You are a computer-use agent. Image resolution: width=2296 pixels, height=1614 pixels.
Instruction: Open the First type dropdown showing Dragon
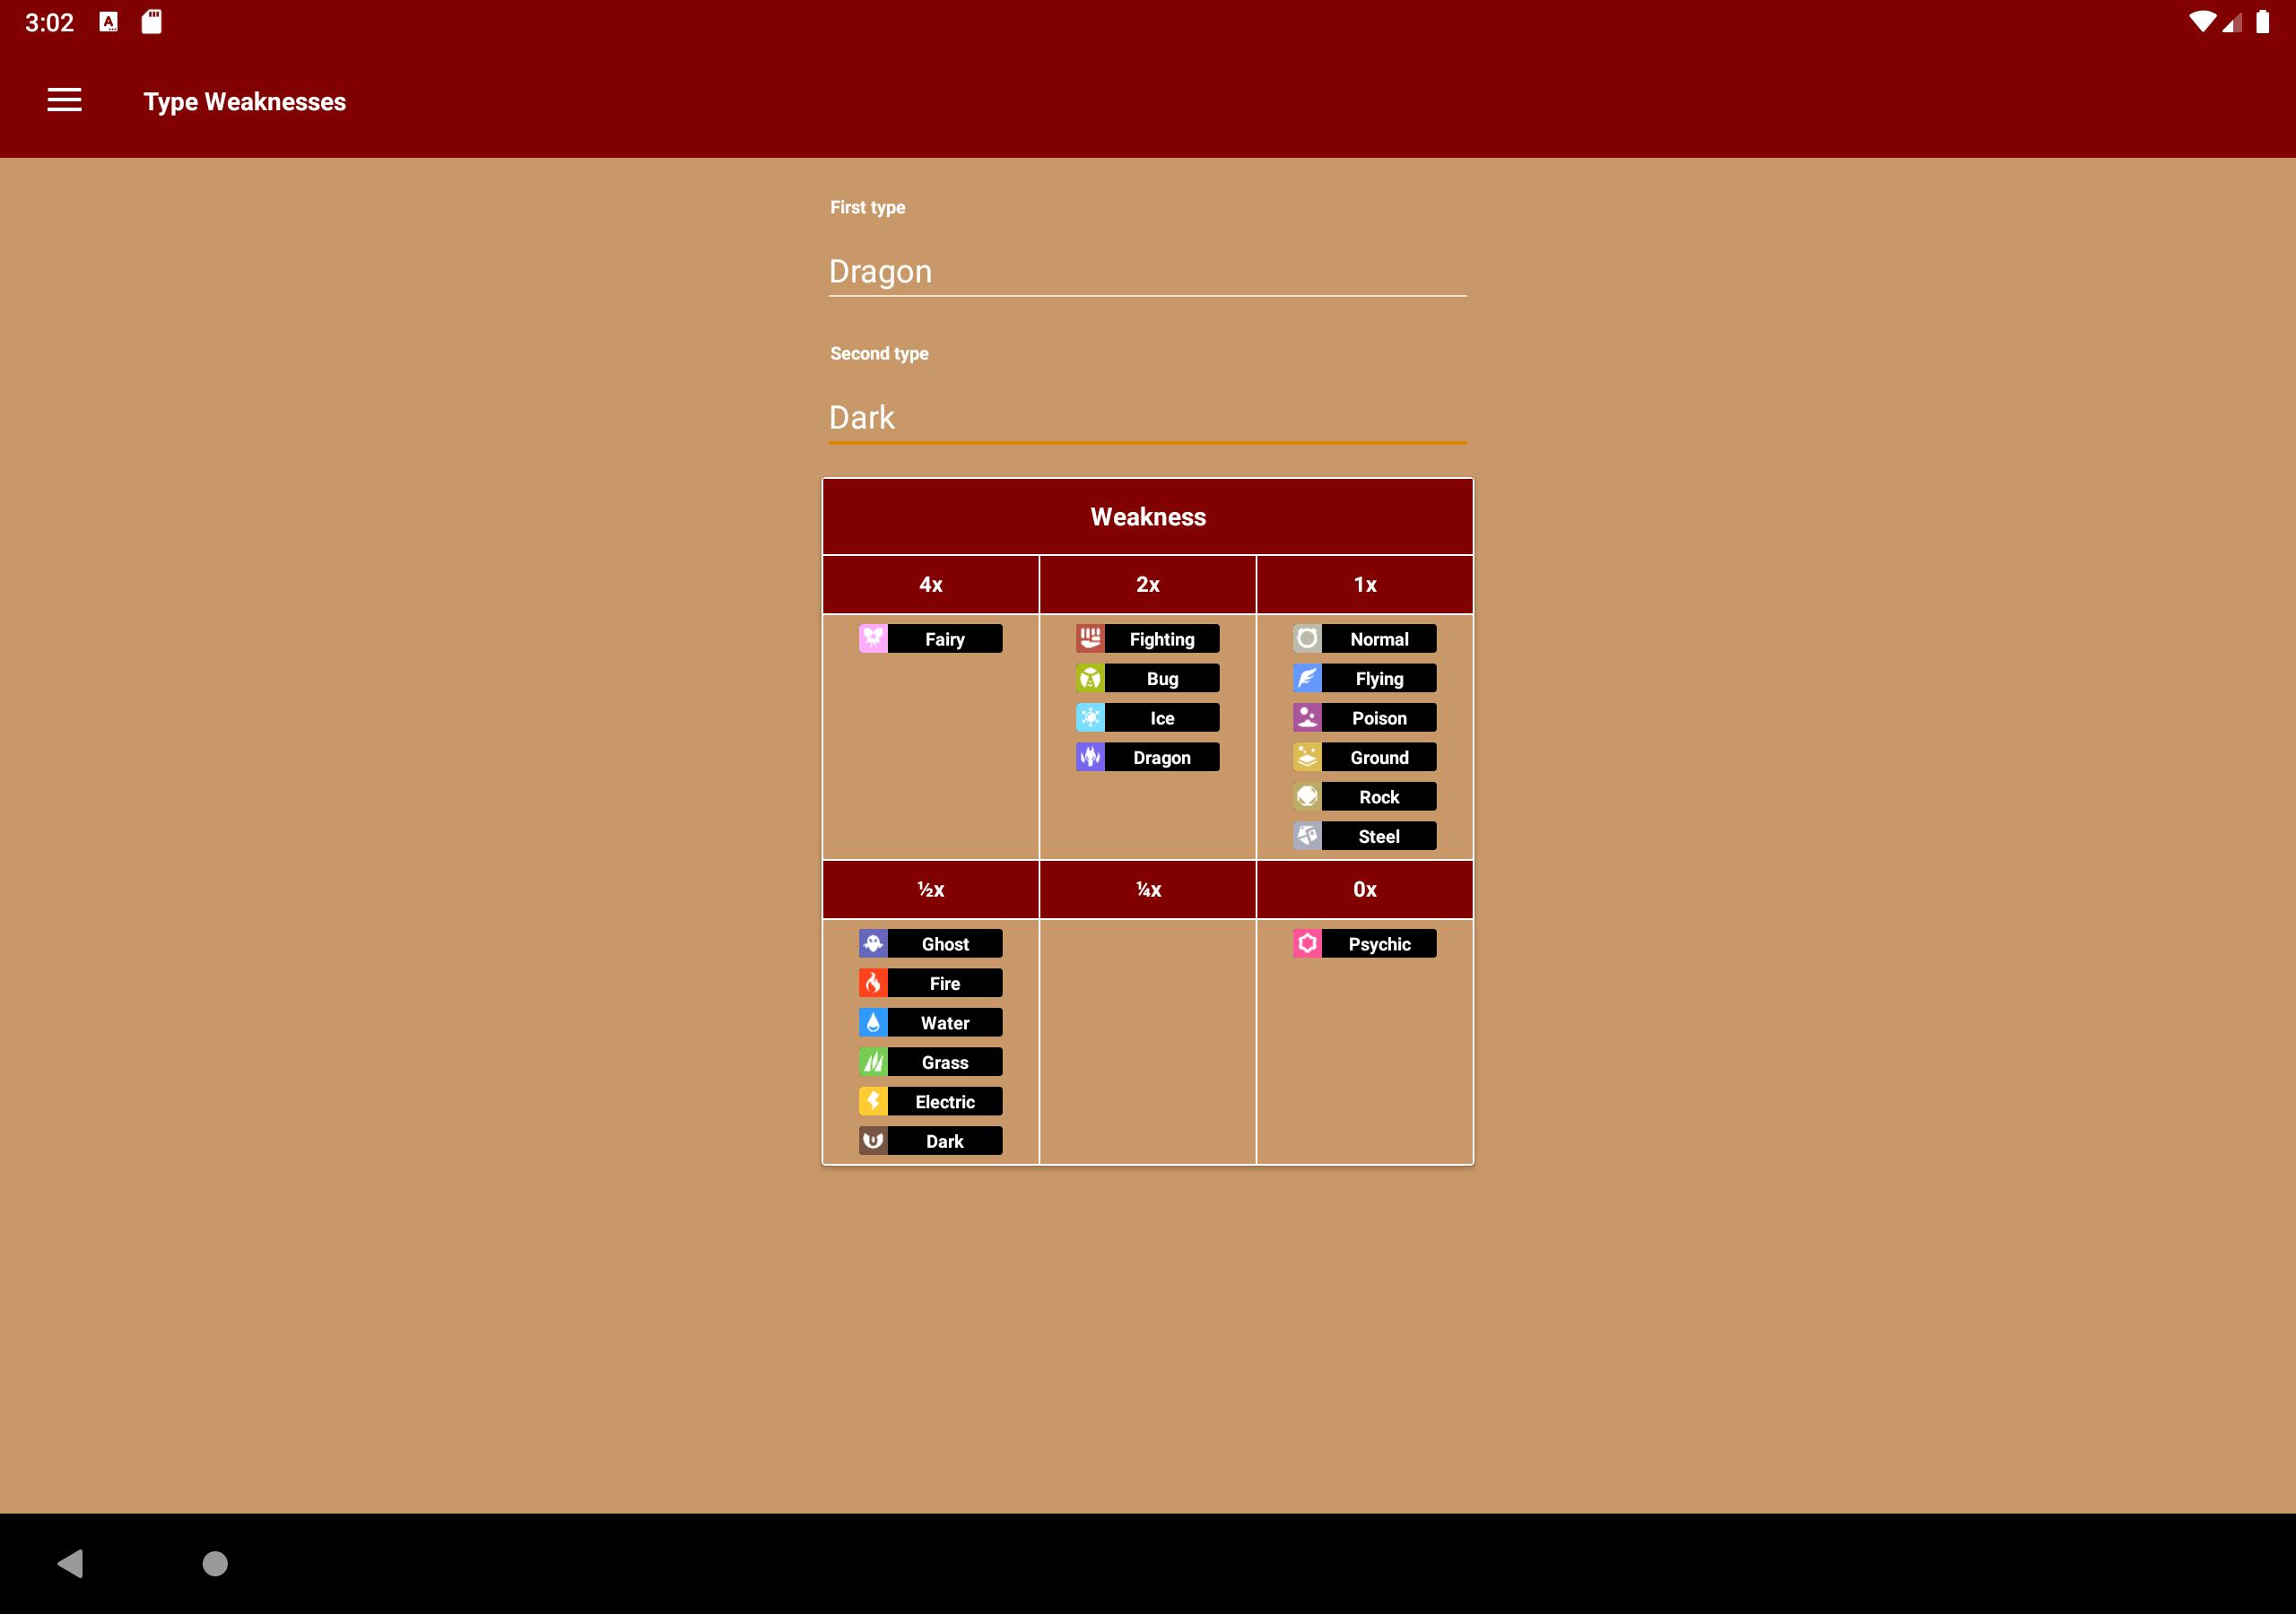(1147, 272)
